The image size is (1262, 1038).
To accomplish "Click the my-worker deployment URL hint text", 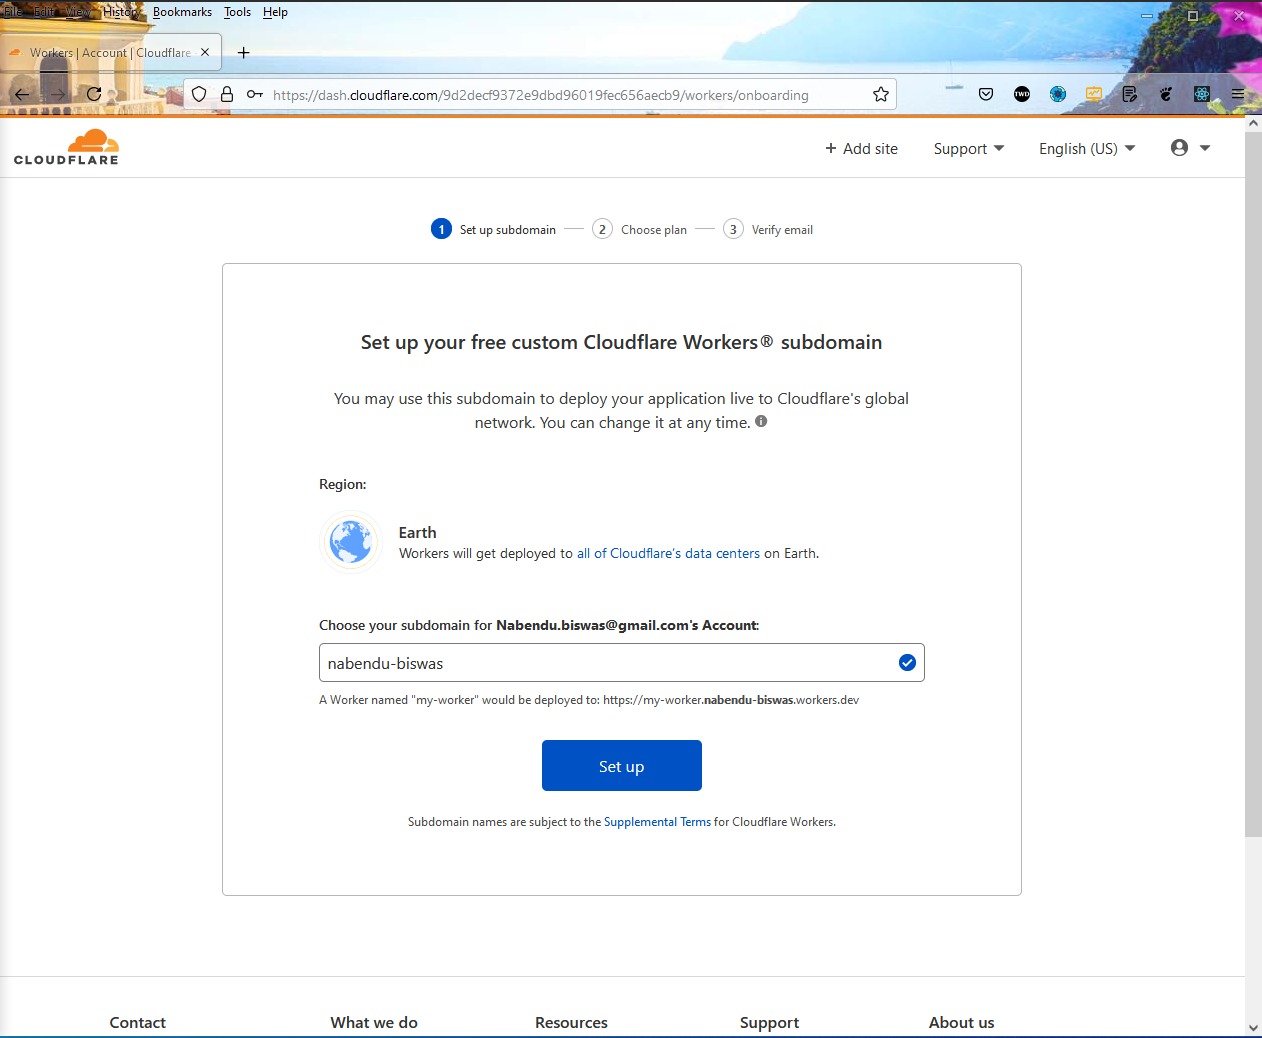I will (589, 700).
